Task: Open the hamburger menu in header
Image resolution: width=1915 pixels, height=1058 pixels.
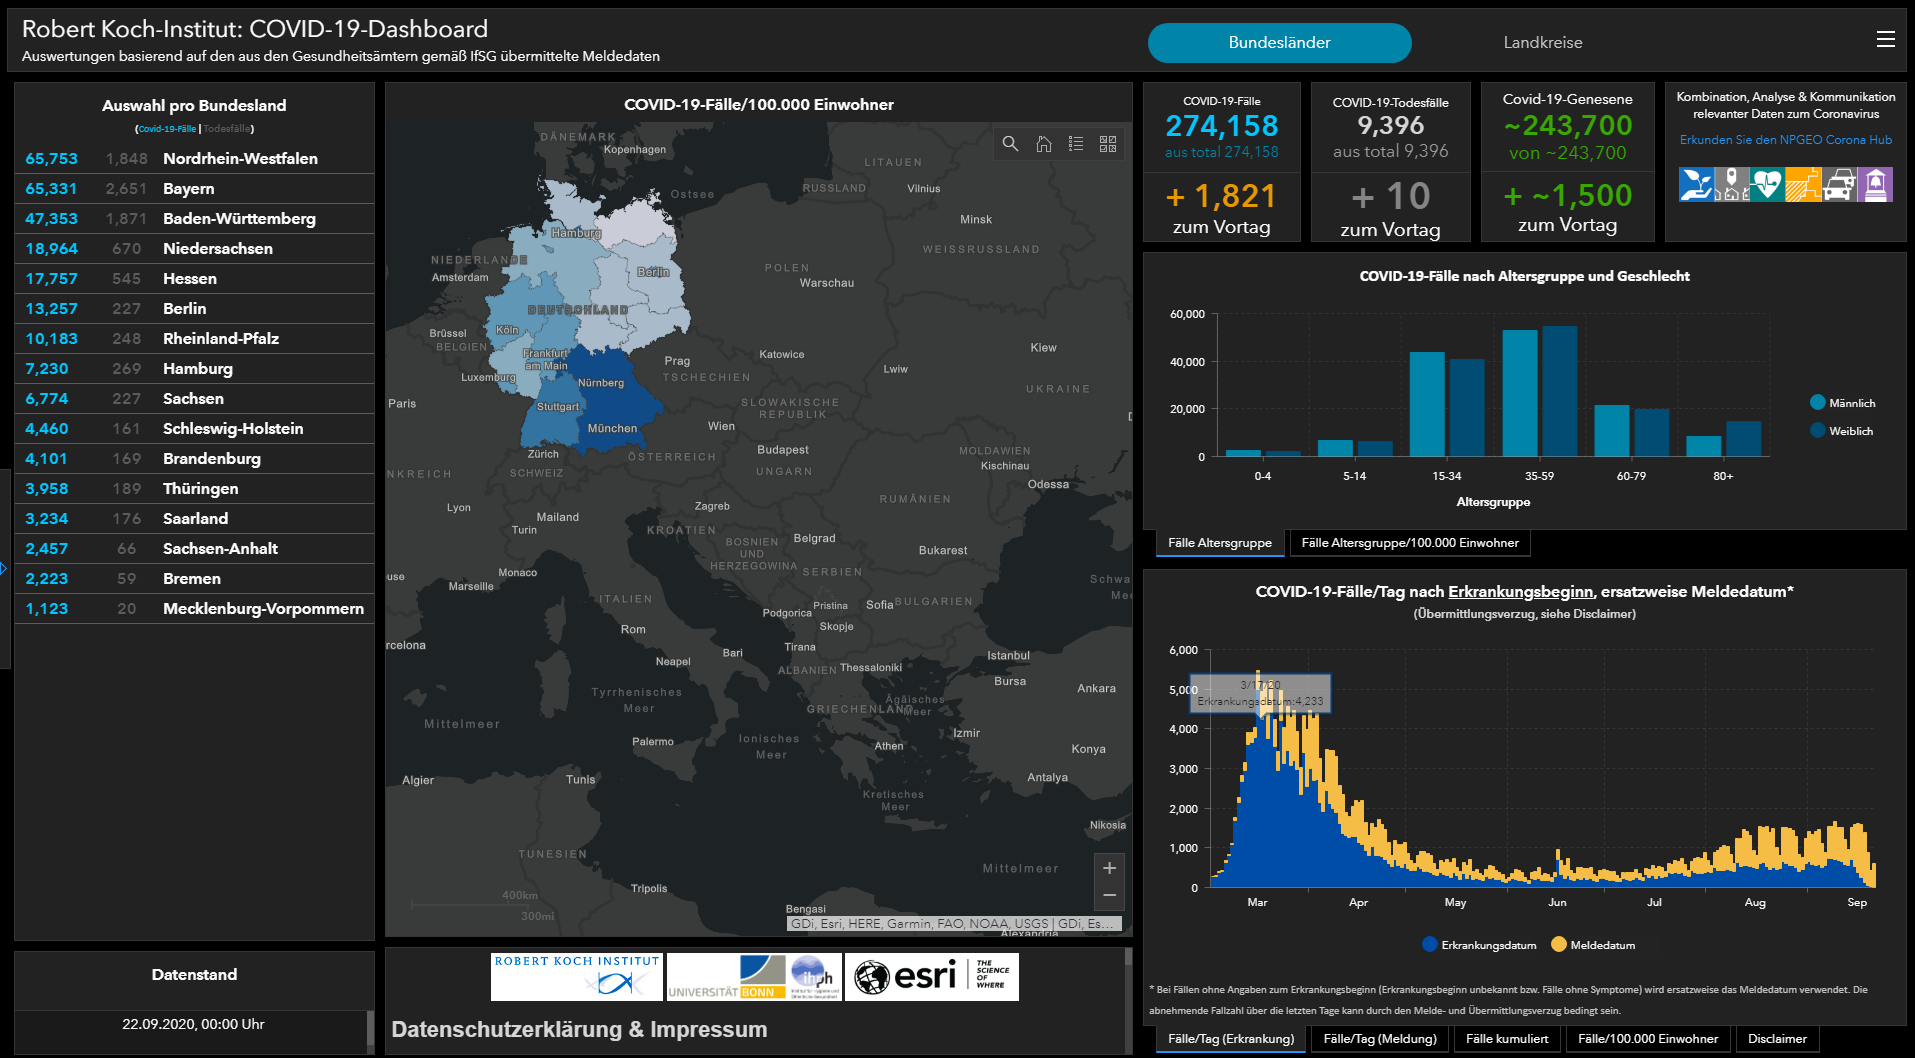Action: (1885, 39)
